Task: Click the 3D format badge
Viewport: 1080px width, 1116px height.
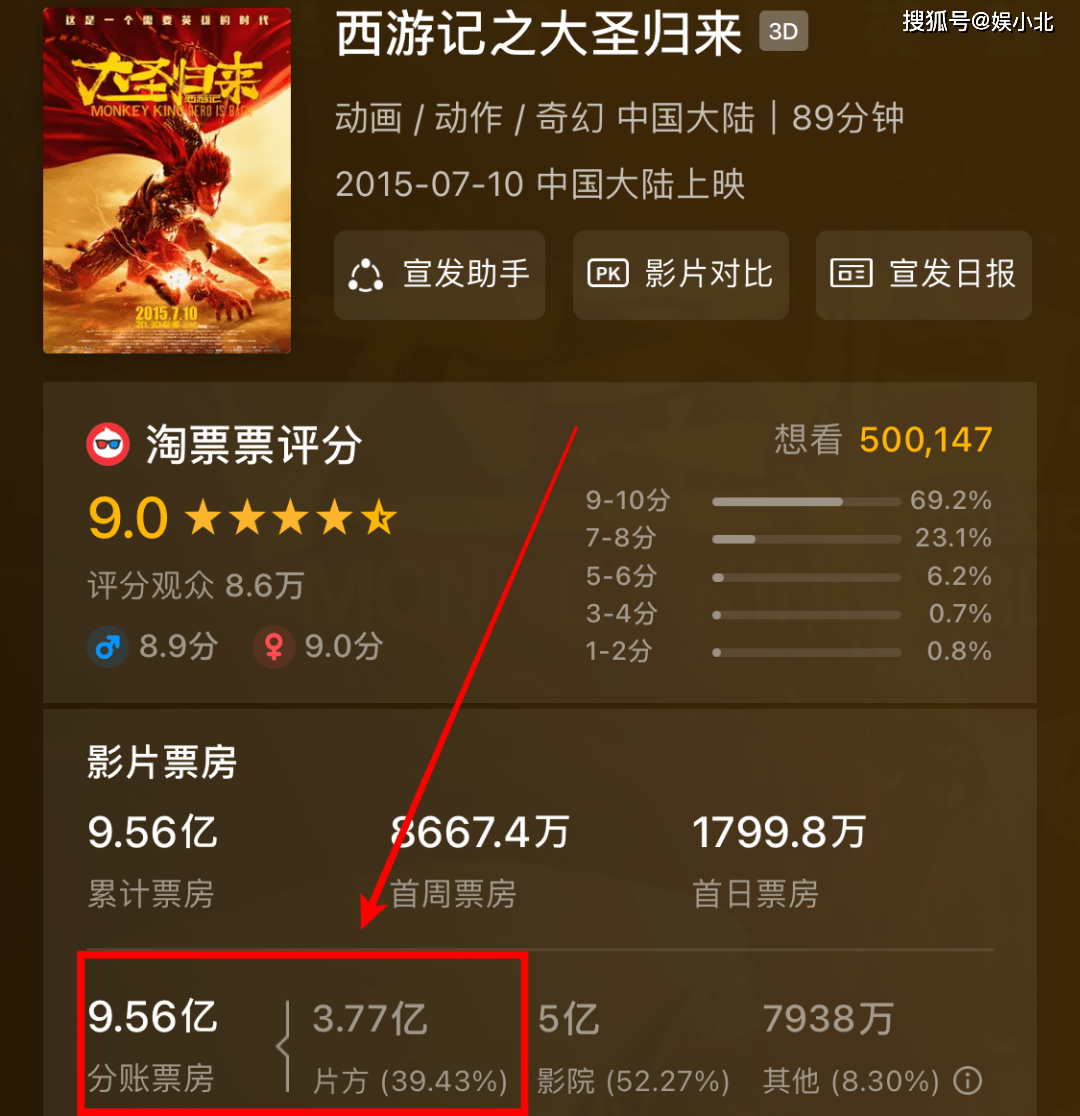Action: (x=783, y=31)
